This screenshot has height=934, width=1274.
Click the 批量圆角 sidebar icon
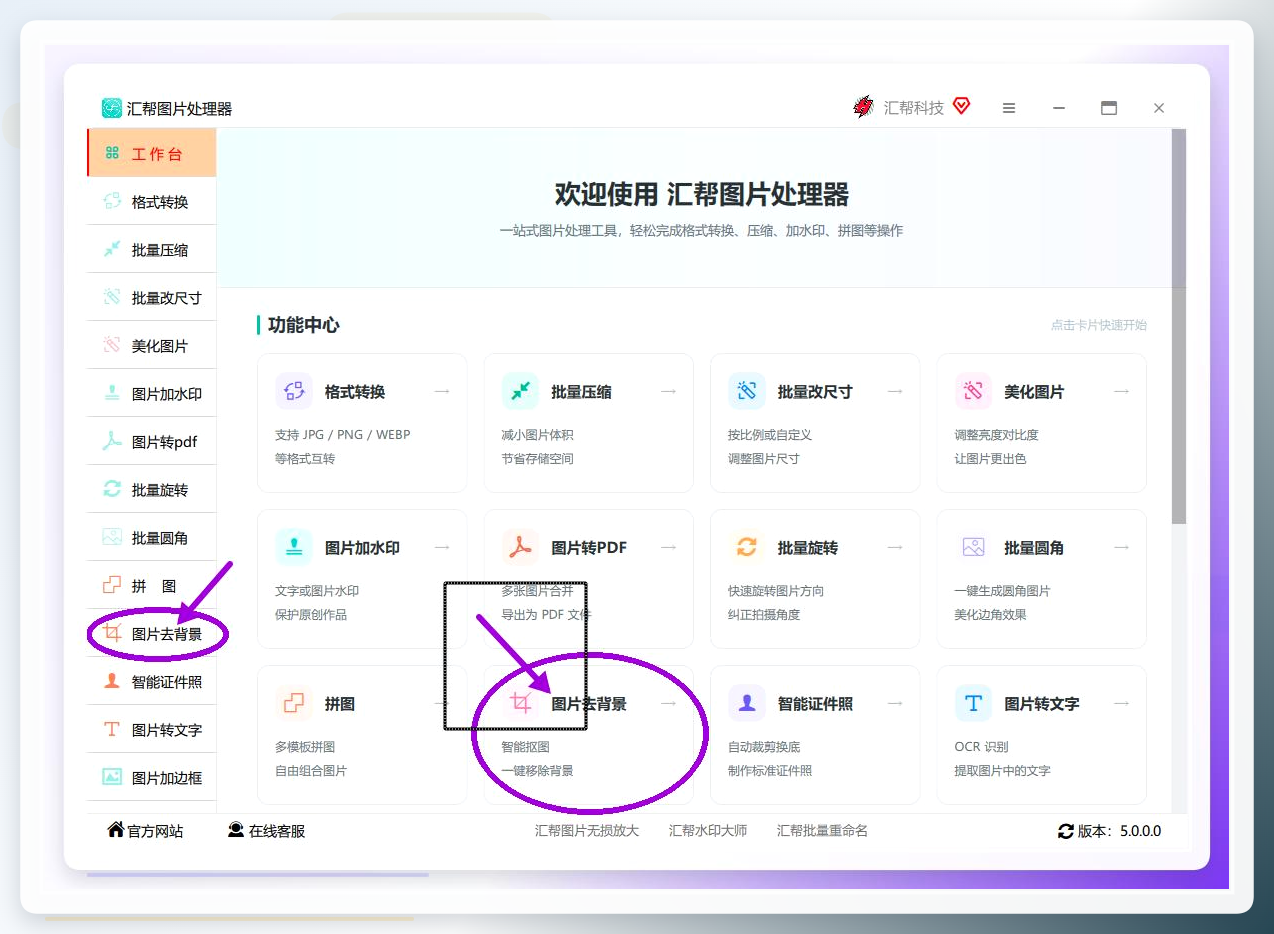click(112, 537)
